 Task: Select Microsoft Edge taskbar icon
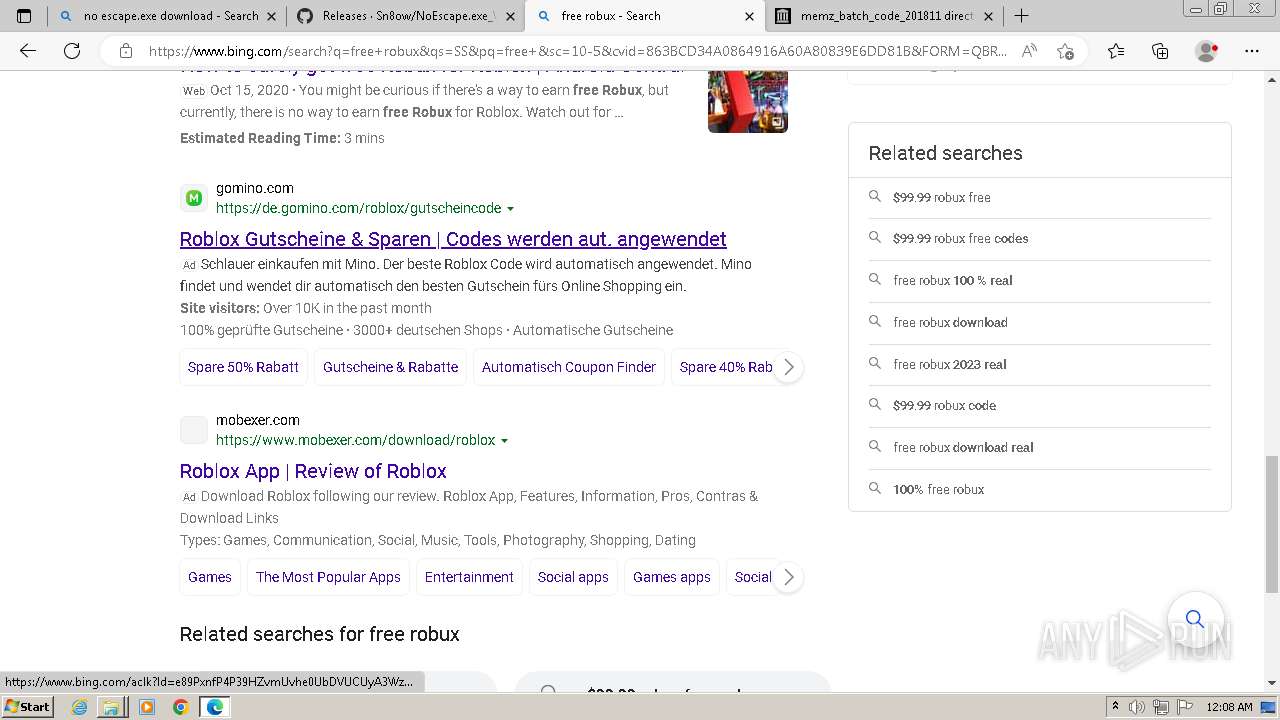[215, 707]
